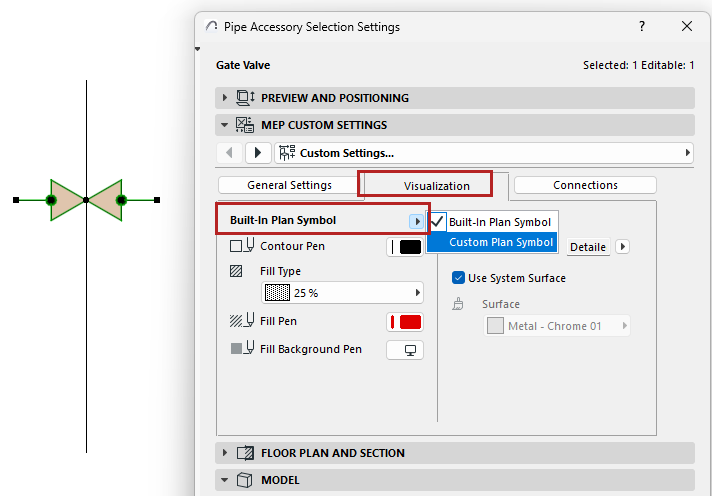The image size is (712, 496).
Task: Click the Fill Pen icon
Action: pos(242,321)
